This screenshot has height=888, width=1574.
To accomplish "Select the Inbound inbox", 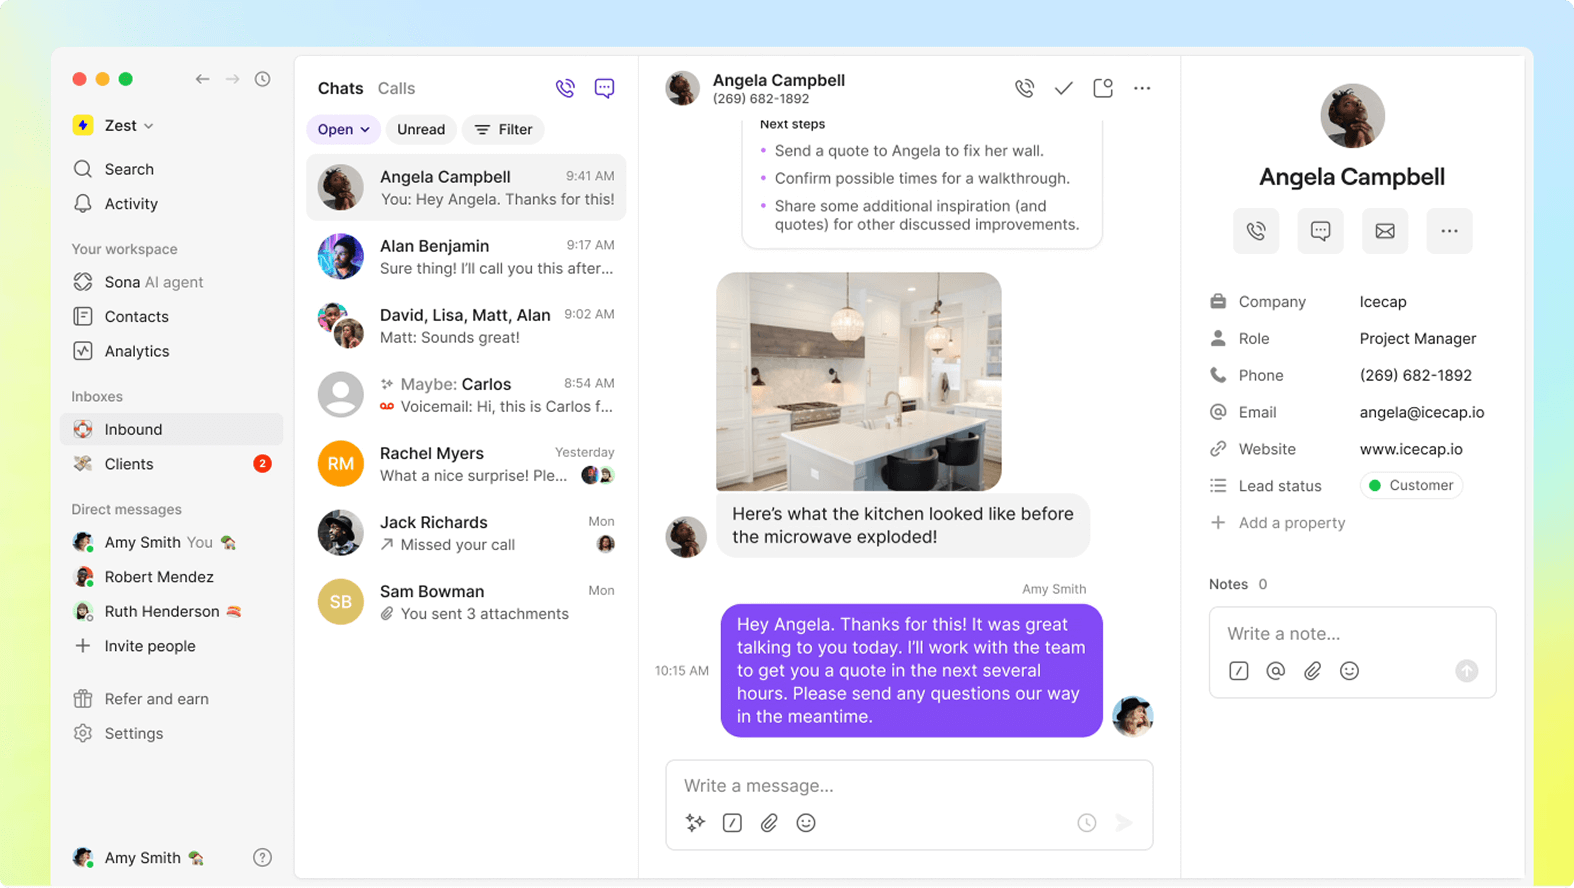I will click(x=171, y=429).
